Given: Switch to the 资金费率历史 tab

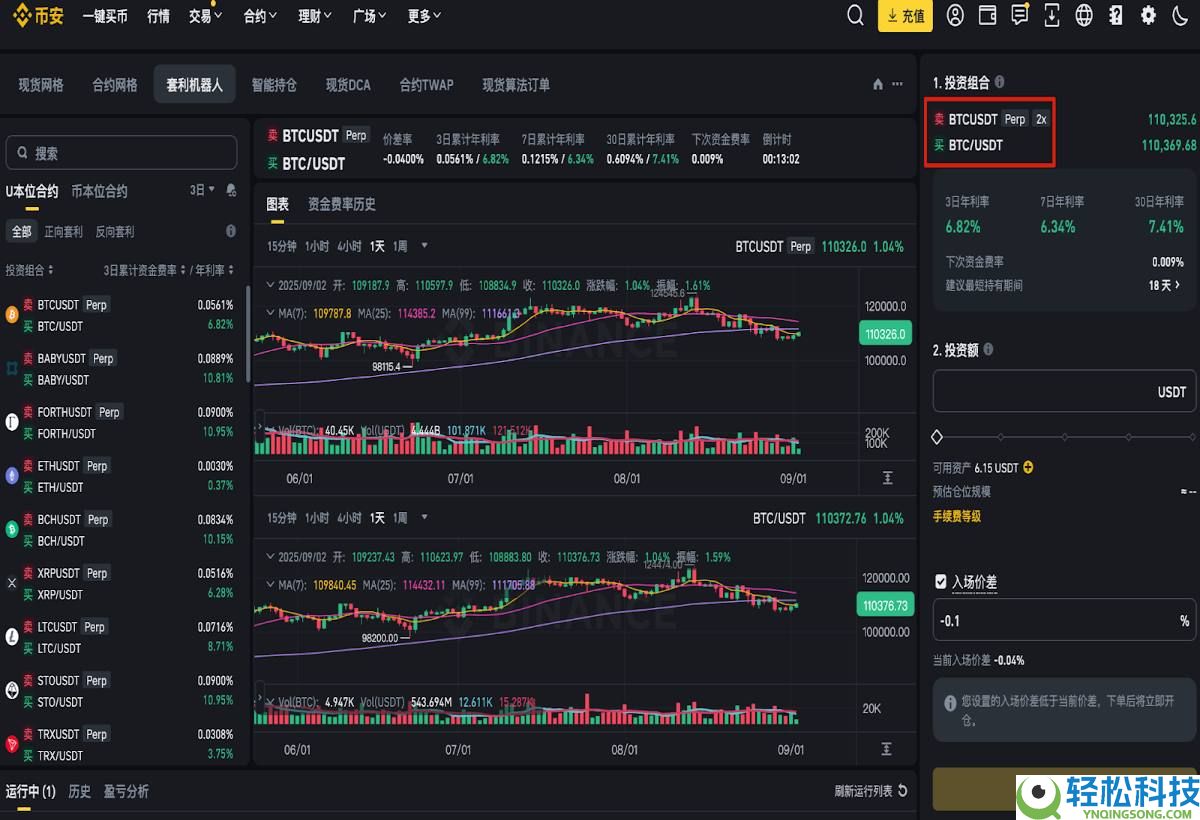Looking at the screenshot, I should pos(340,204).
